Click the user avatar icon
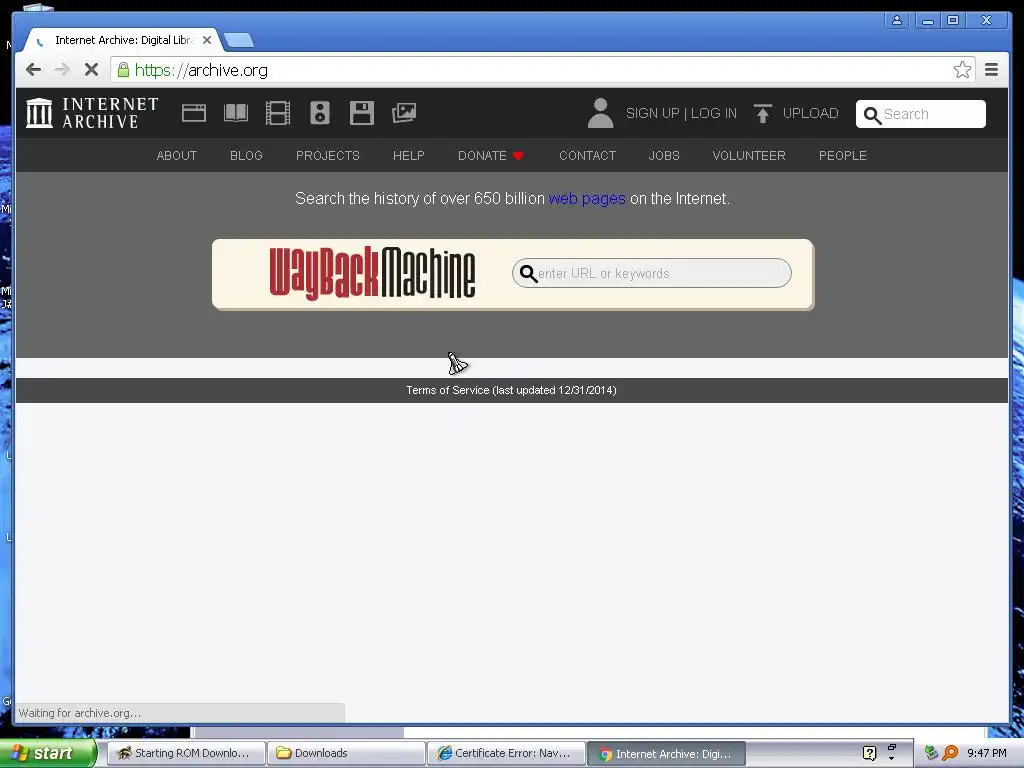 [x=600, y=113]
